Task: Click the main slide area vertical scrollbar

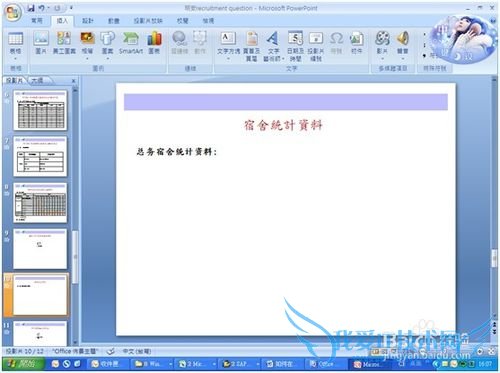Action: 494,258
